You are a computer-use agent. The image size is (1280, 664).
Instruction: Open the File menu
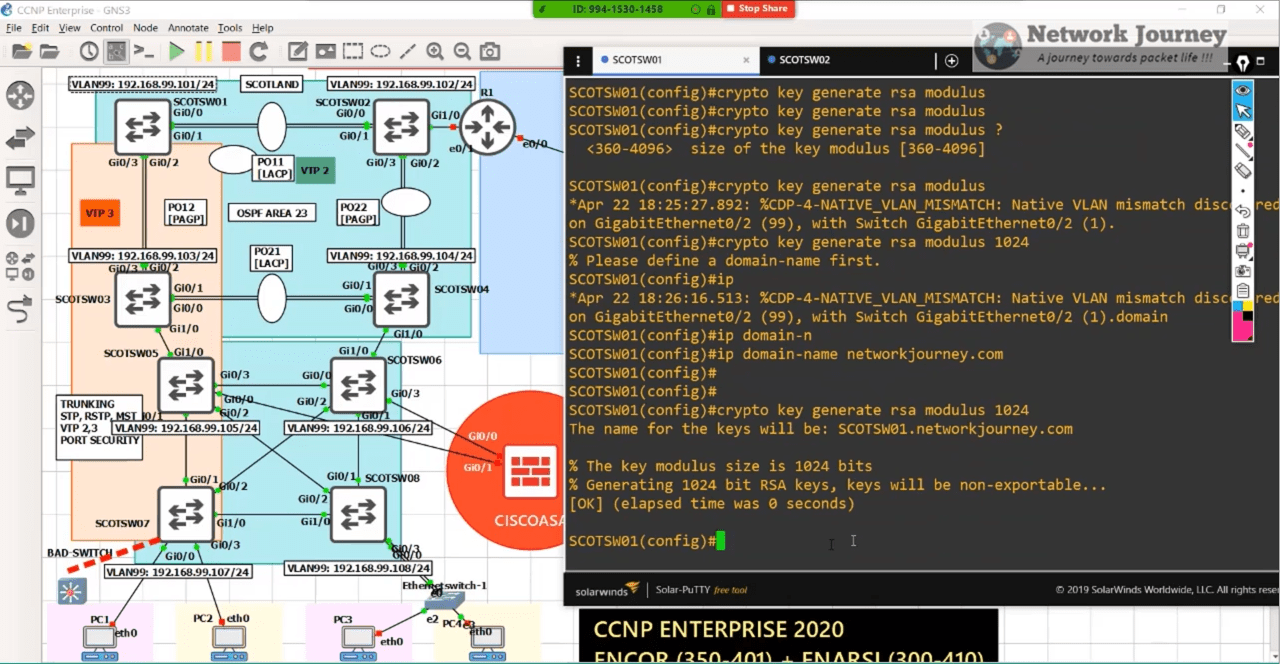coord(13,28)
